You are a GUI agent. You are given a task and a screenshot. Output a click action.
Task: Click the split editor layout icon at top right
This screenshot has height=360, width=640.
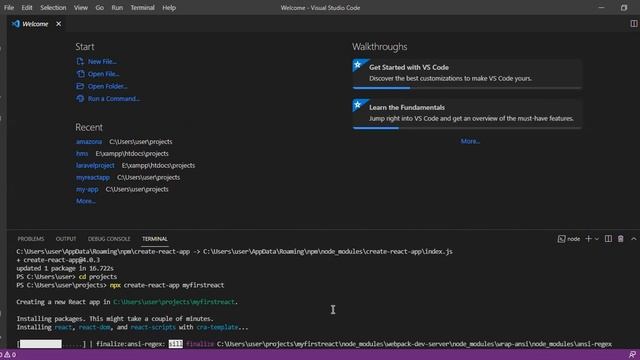click(x=634, y=24)
